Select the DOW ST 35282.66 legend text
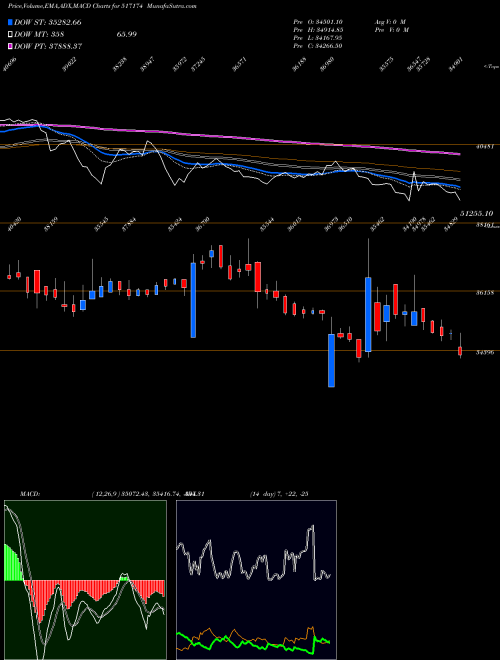This screenshot has width=500, height=660. (48, 22)
